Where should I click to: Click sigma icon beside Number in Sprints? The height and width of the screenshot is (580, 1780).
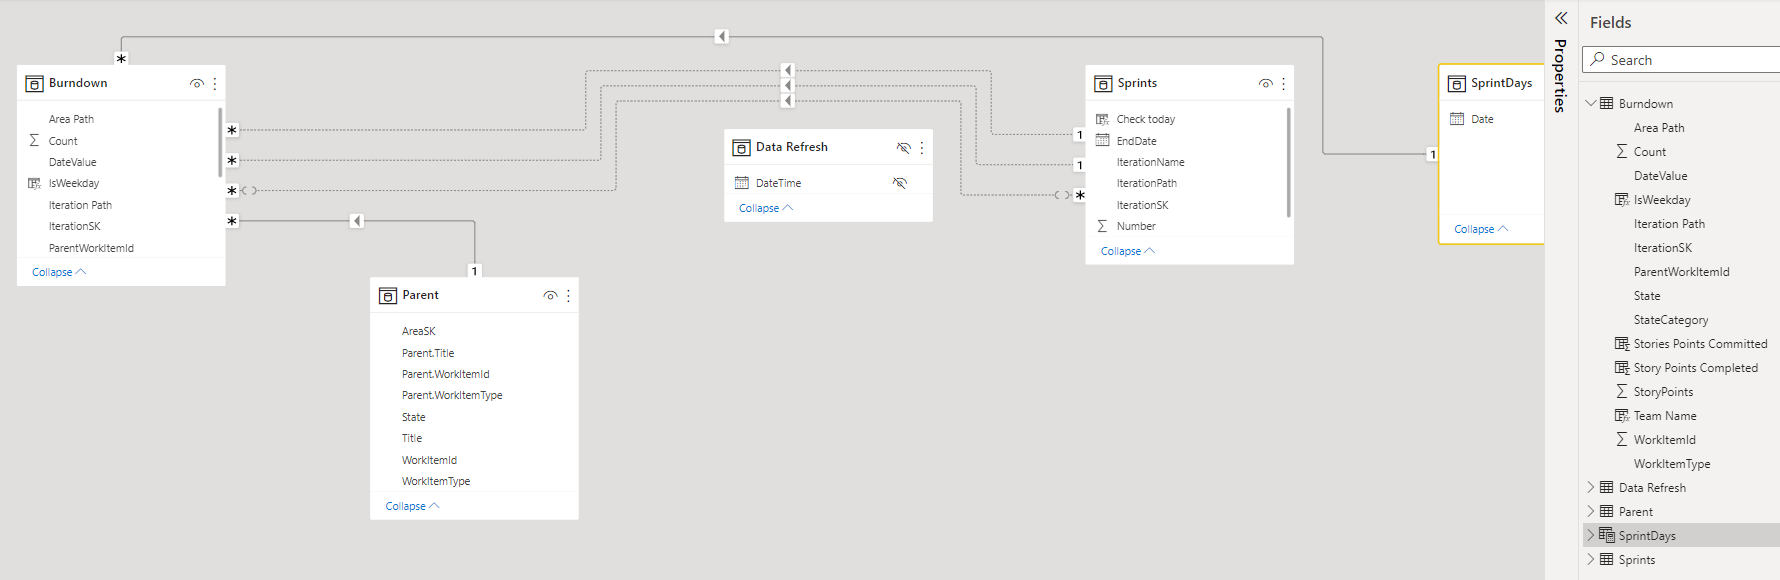1102,226
